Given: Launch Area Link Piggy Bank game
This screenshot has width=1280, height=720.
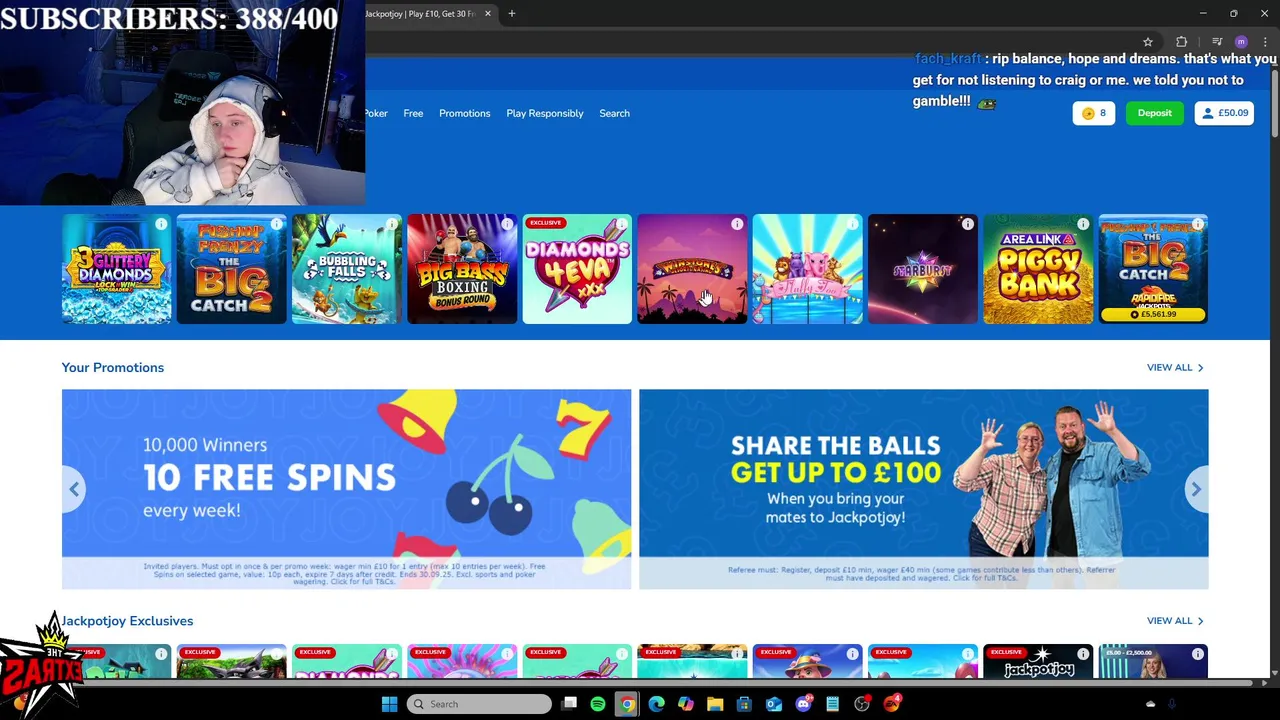Looking at the screenshot, I should tap(1038, 269).
